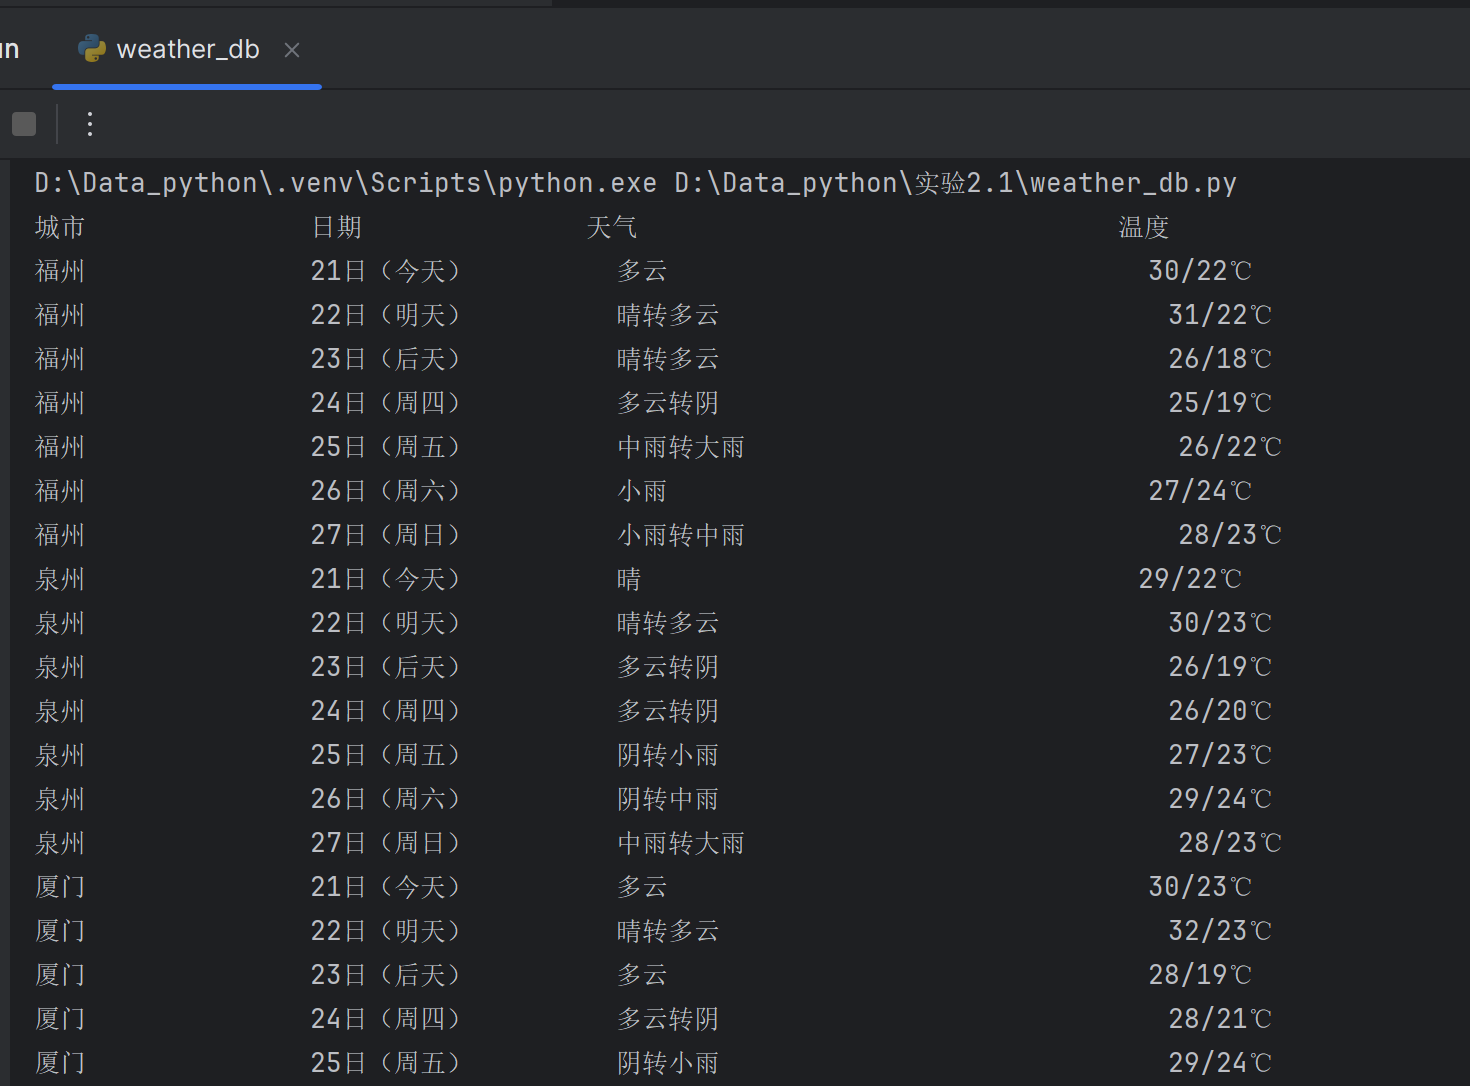Click date 23日（后天）in 泉州 row
This screenshot has width=1470, height=1086.
coord(386,667)
